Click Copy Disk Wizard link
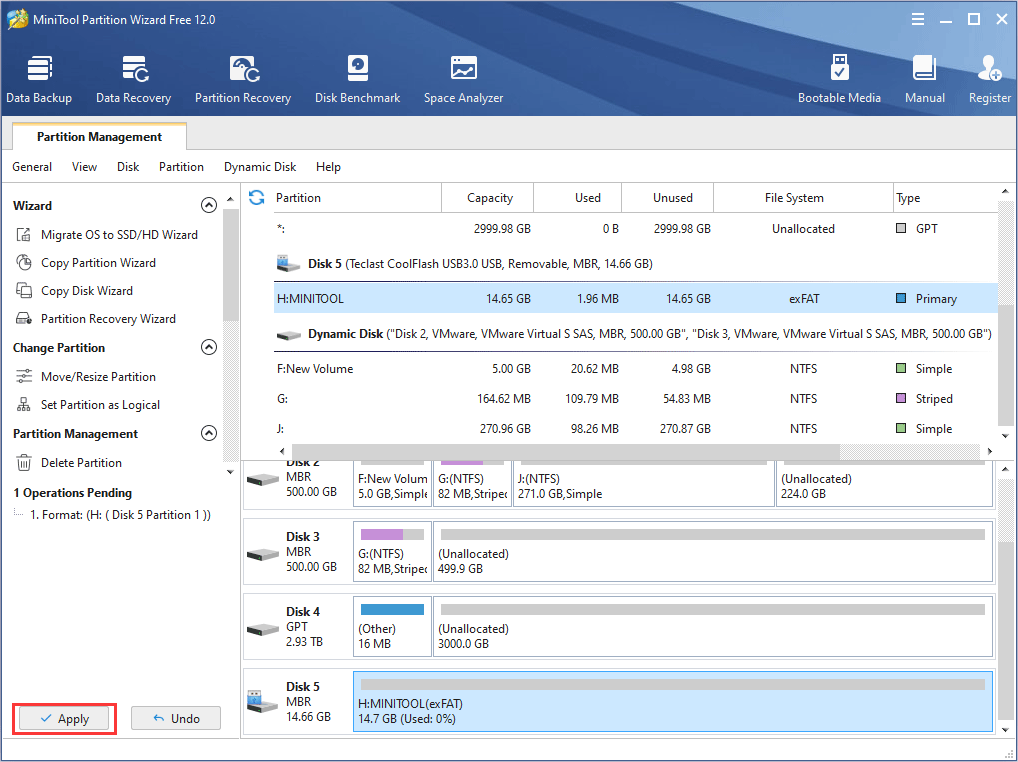Screen dimensions: 1018x762 coord(87,291)
